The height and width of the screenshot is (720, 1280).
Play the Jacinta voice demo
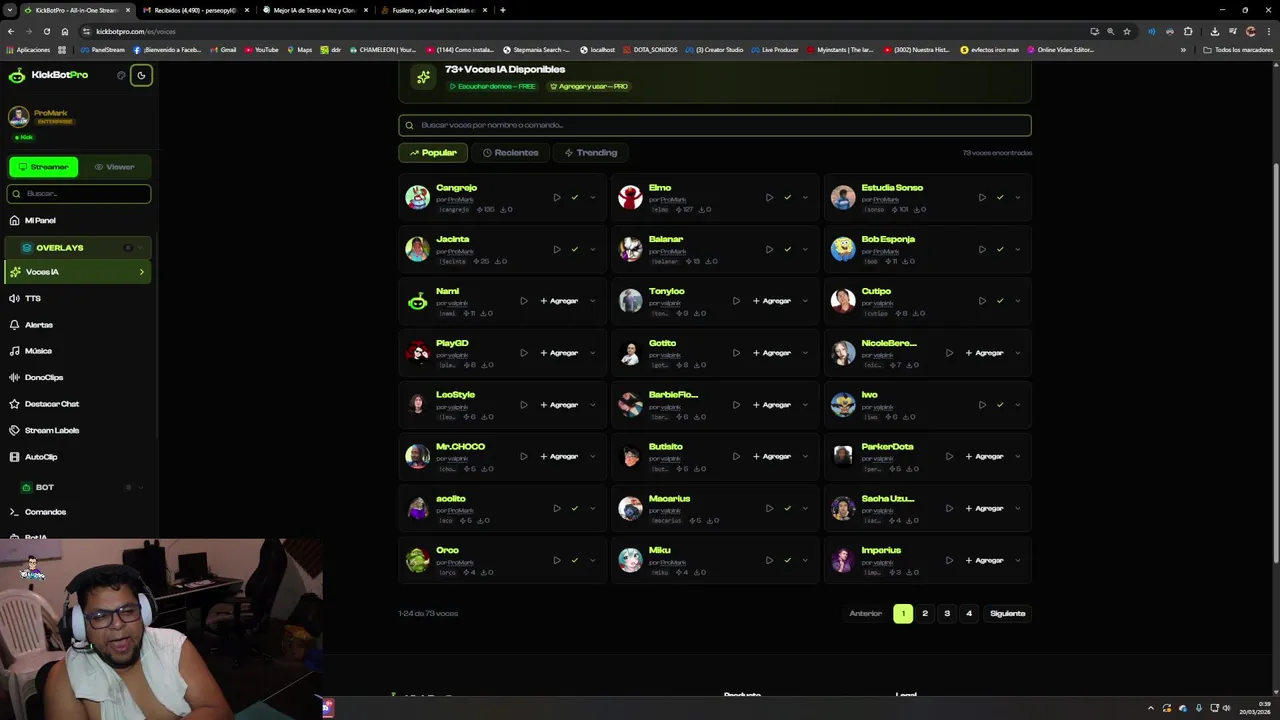pos(557,249)
